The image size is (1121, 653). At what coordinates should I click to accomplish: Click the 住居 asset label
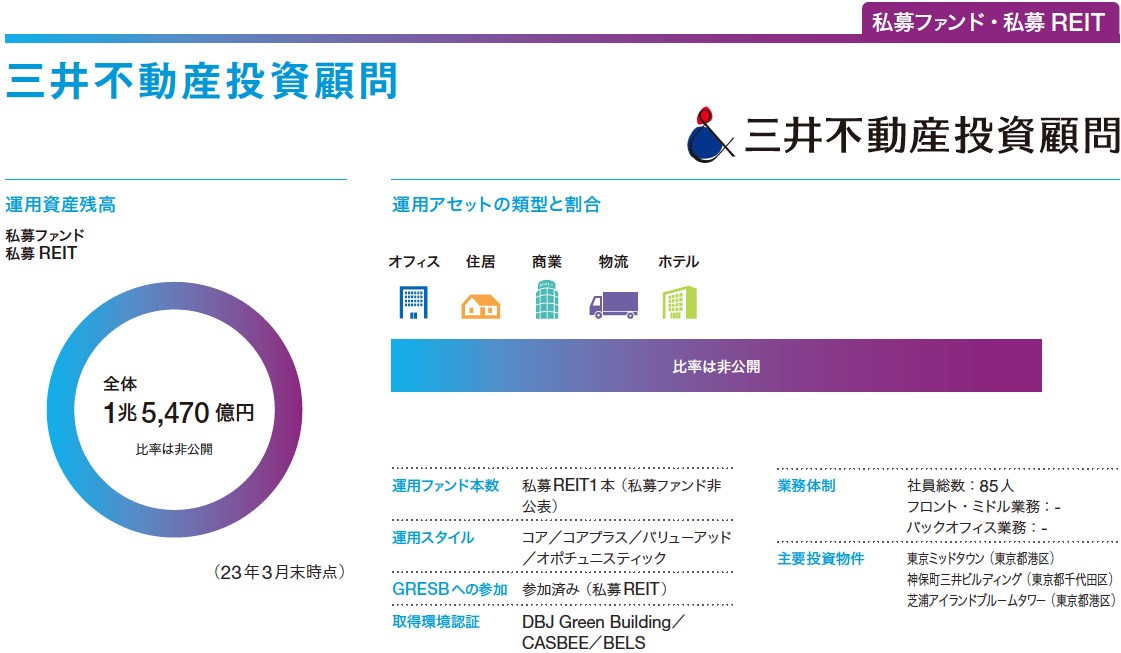click(x=480, y=262)
